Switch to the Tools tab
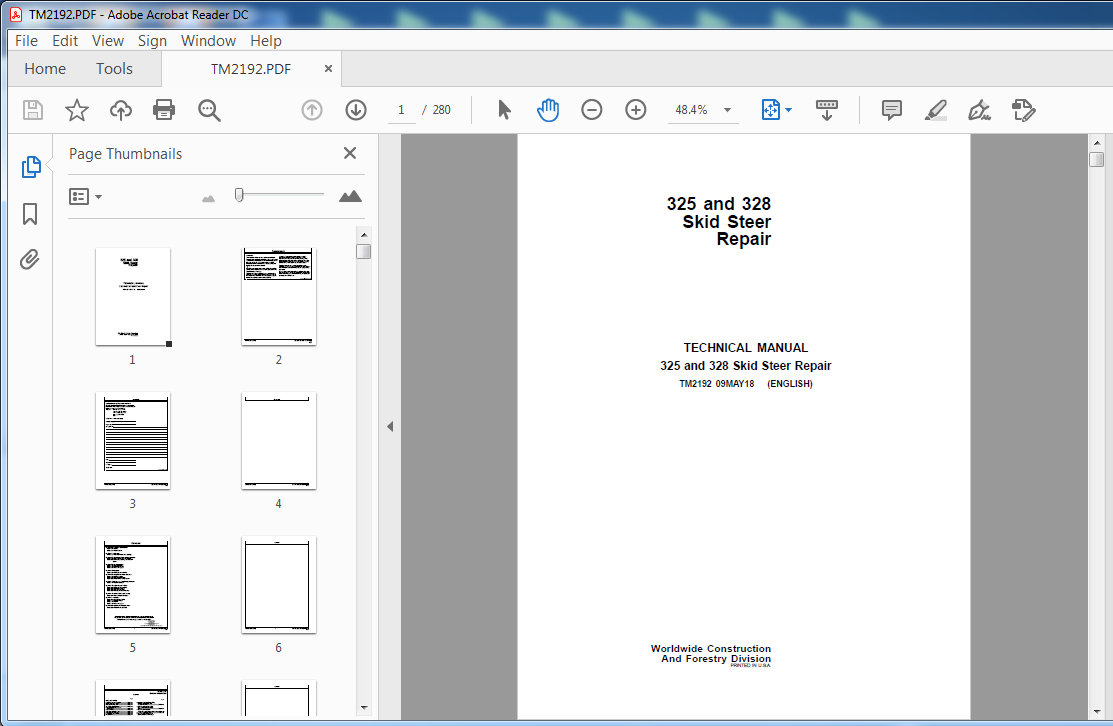 click(x=114, y=69)
